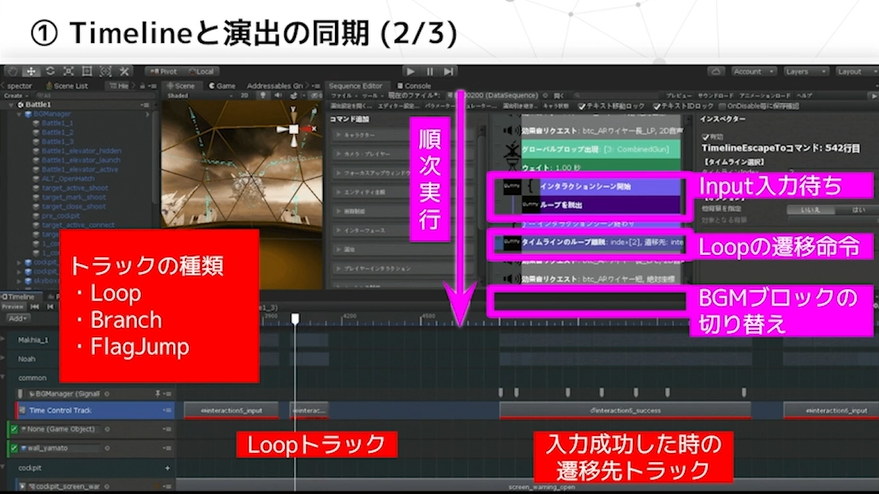879x494 pixels.
Task: Switch to the Scene List tab
Action: coord(67,86)
